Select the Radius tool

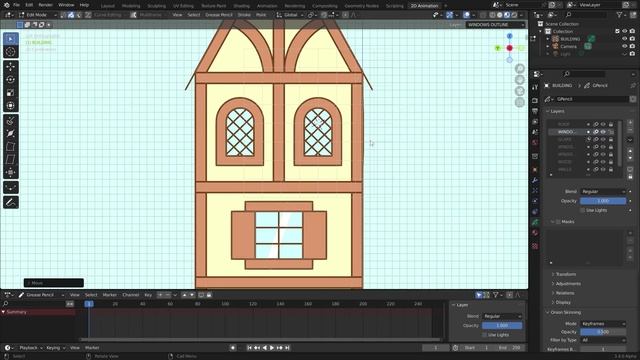point(11,133)
